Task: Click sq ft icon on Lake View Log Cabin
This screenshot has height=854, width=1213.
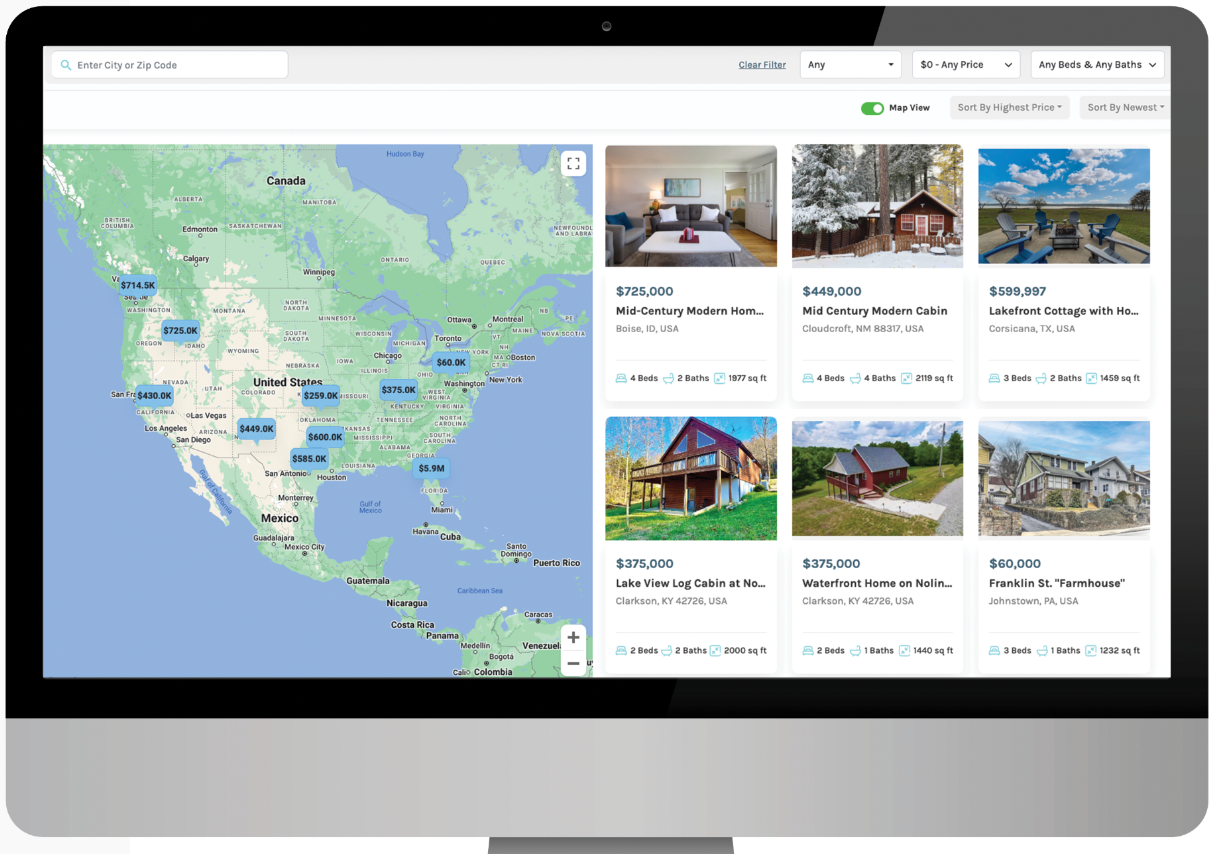Action: pos(716,651)
